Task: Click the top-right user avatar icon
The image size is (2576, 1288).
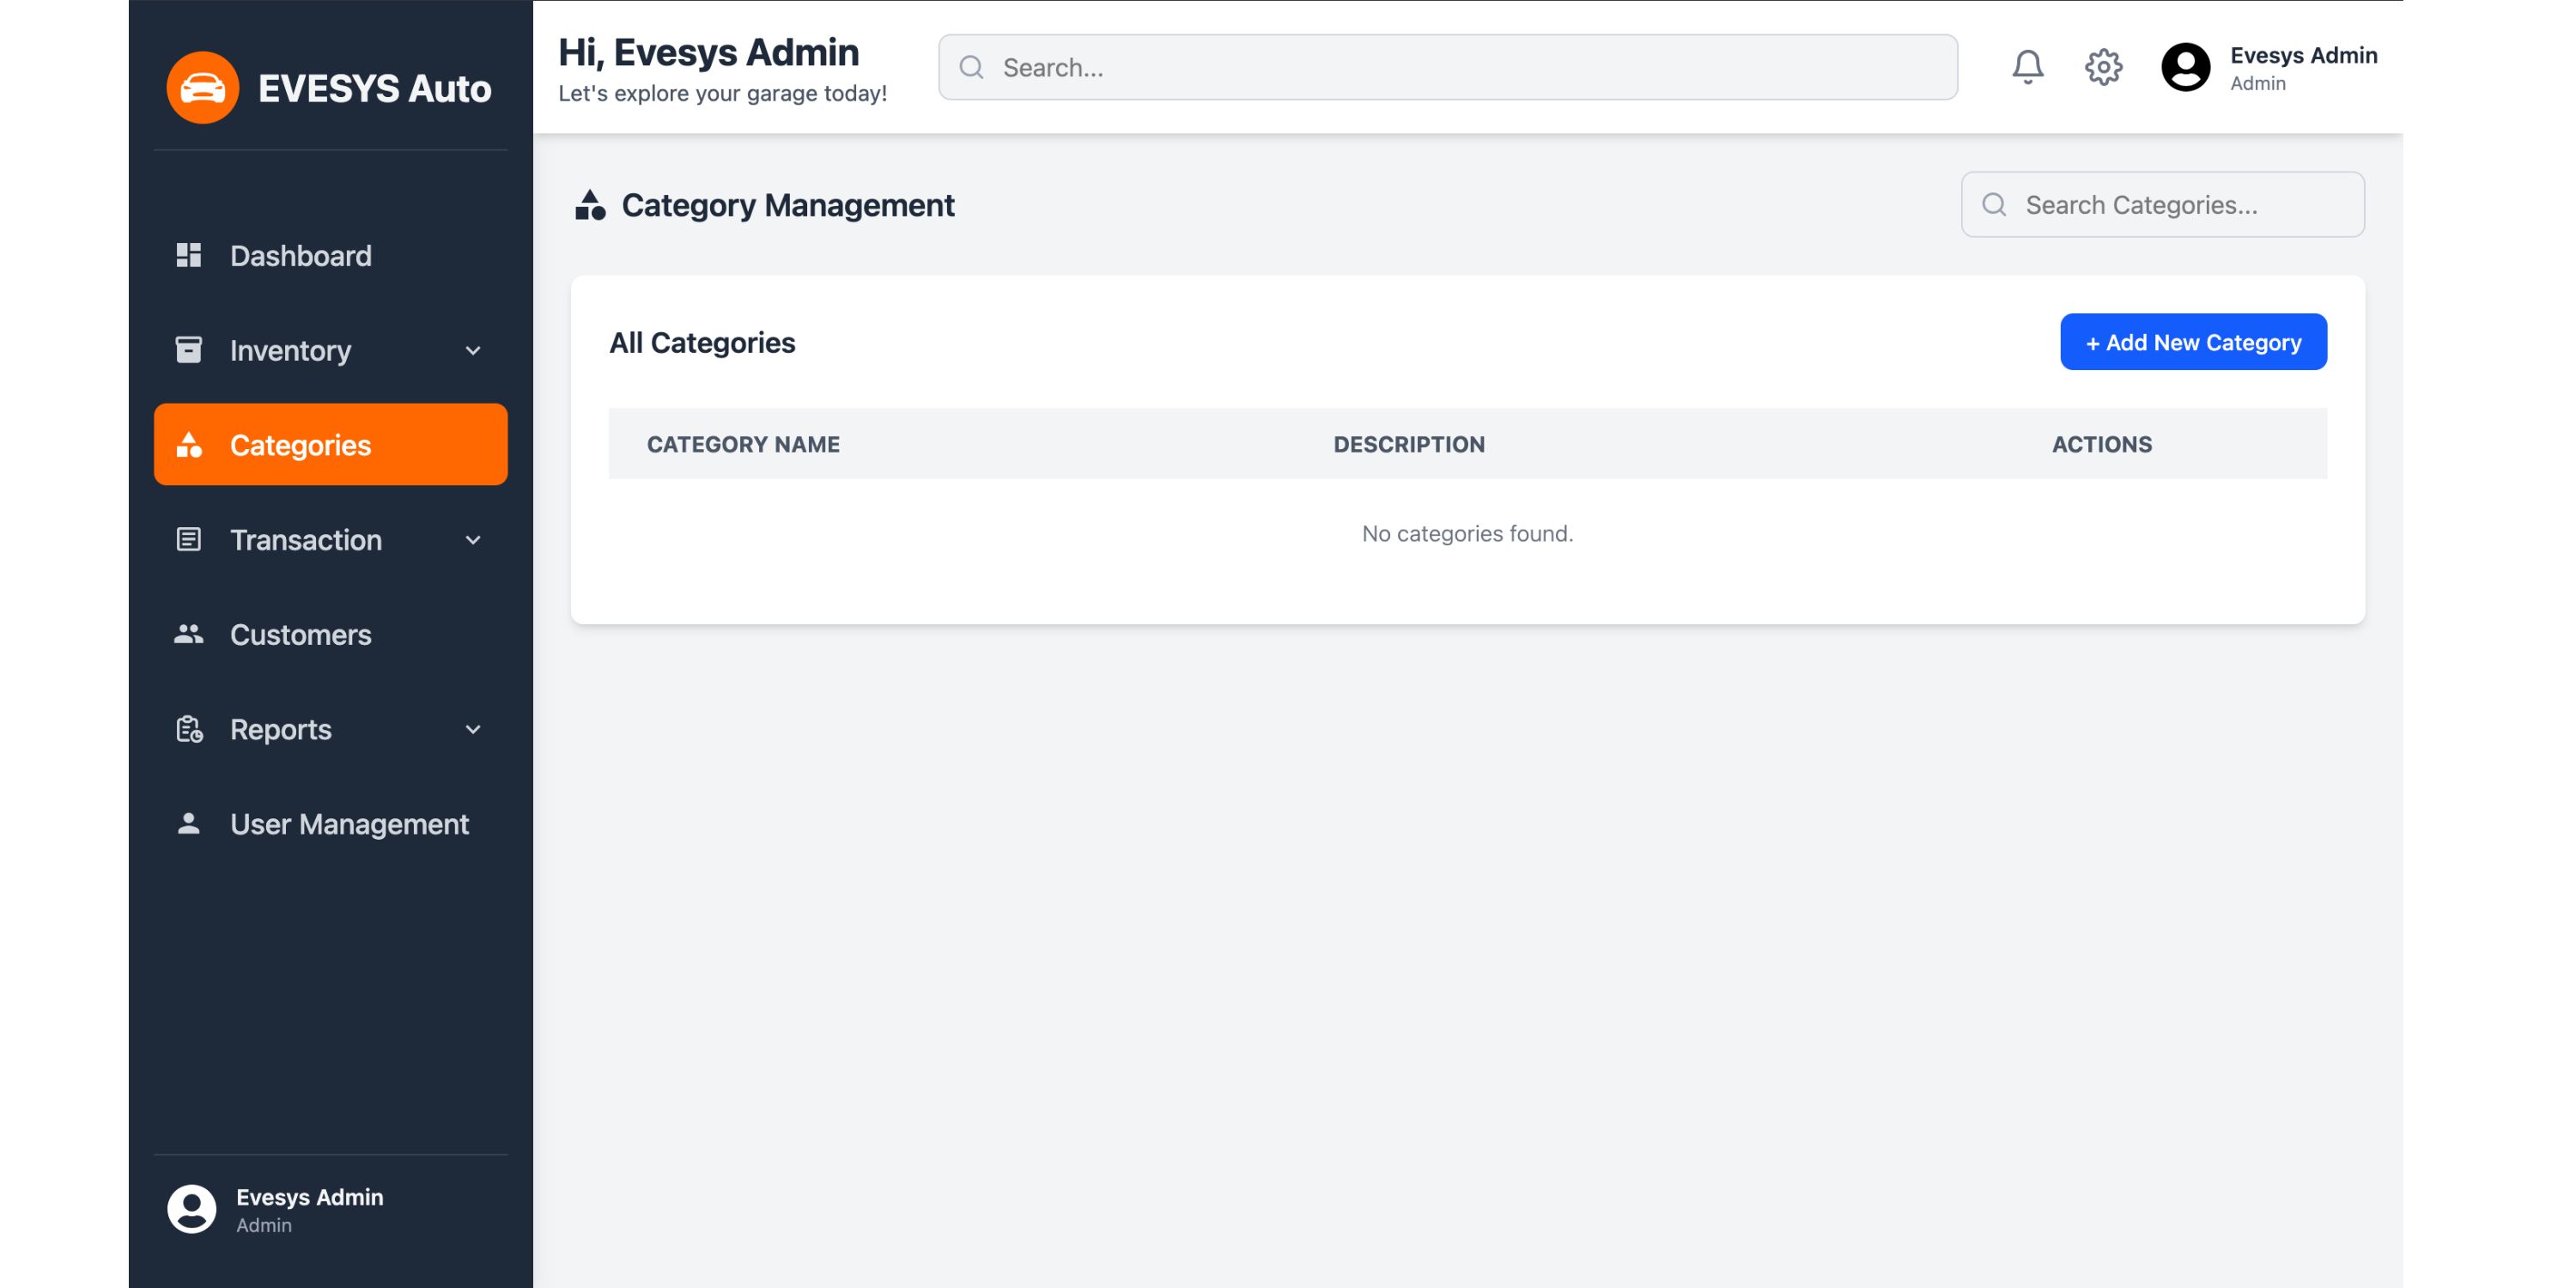Action: [x=2185, y=67]
